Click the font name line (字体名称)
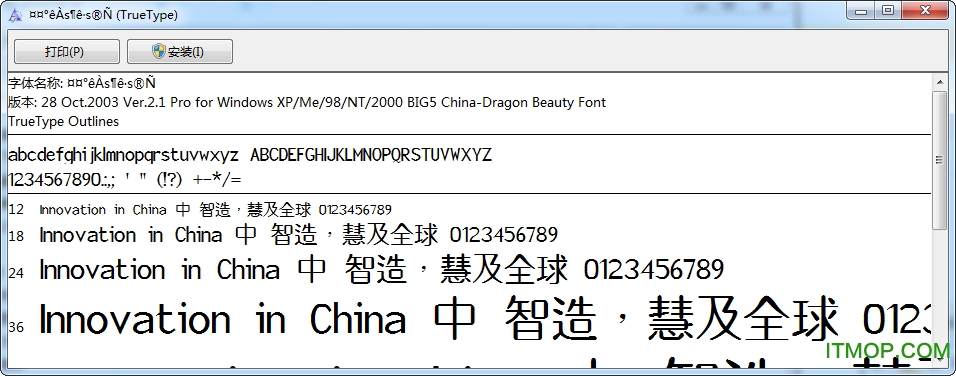This screenshot has width=956, height=376. (82, 83)
